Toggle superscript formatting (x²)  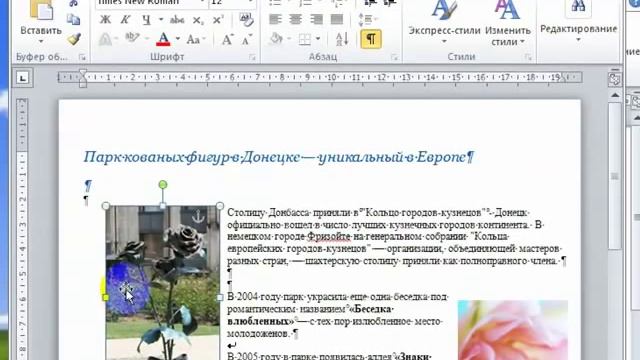click(x=218, y=20)
